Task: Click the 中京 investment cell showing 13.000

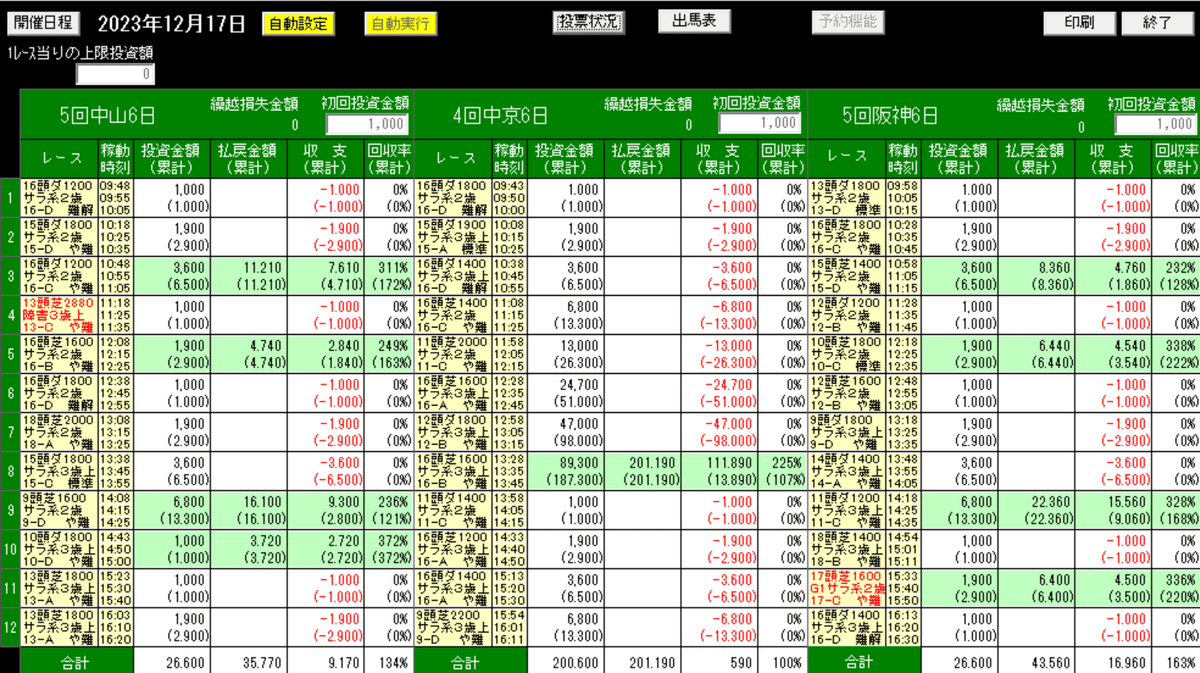Action: coord(566,354)
